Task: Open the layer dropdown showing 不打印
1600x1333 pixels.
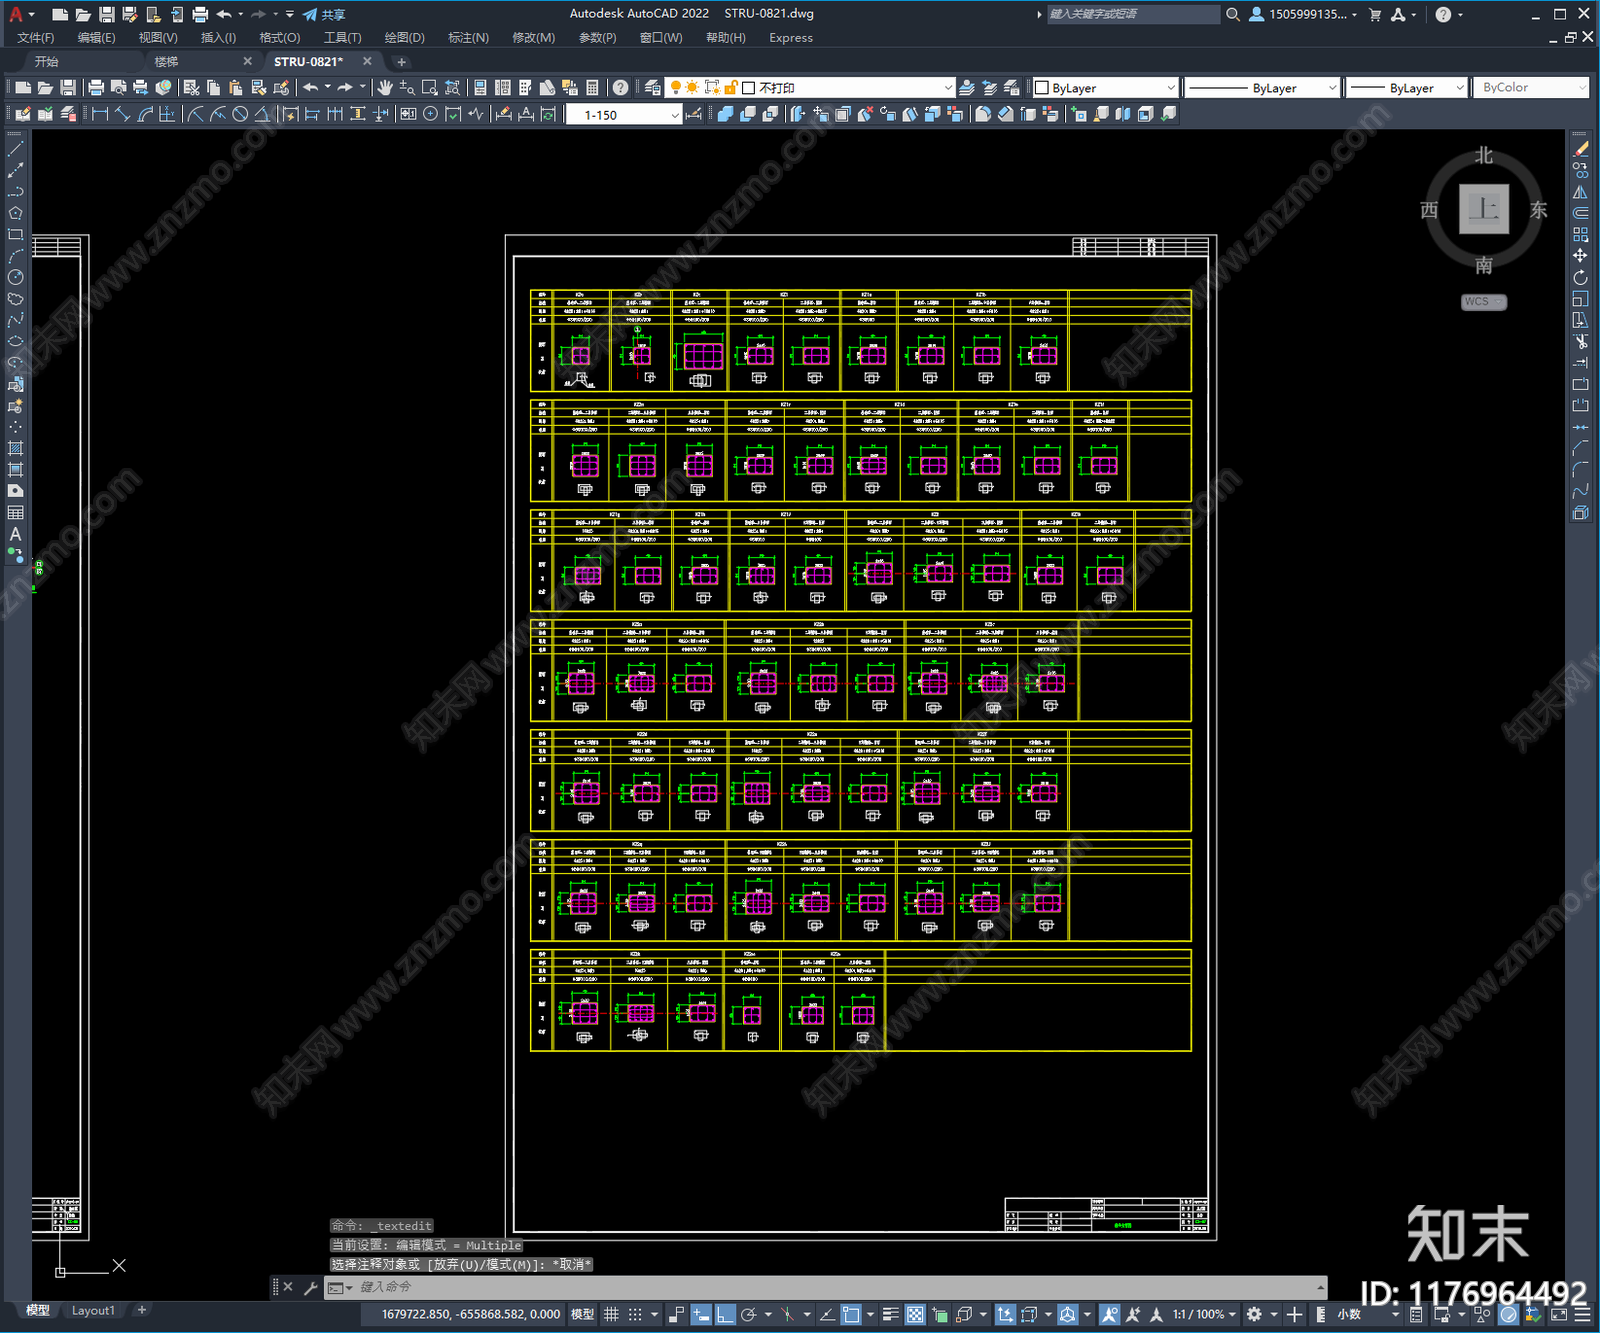Action: [x=811, y=88]
